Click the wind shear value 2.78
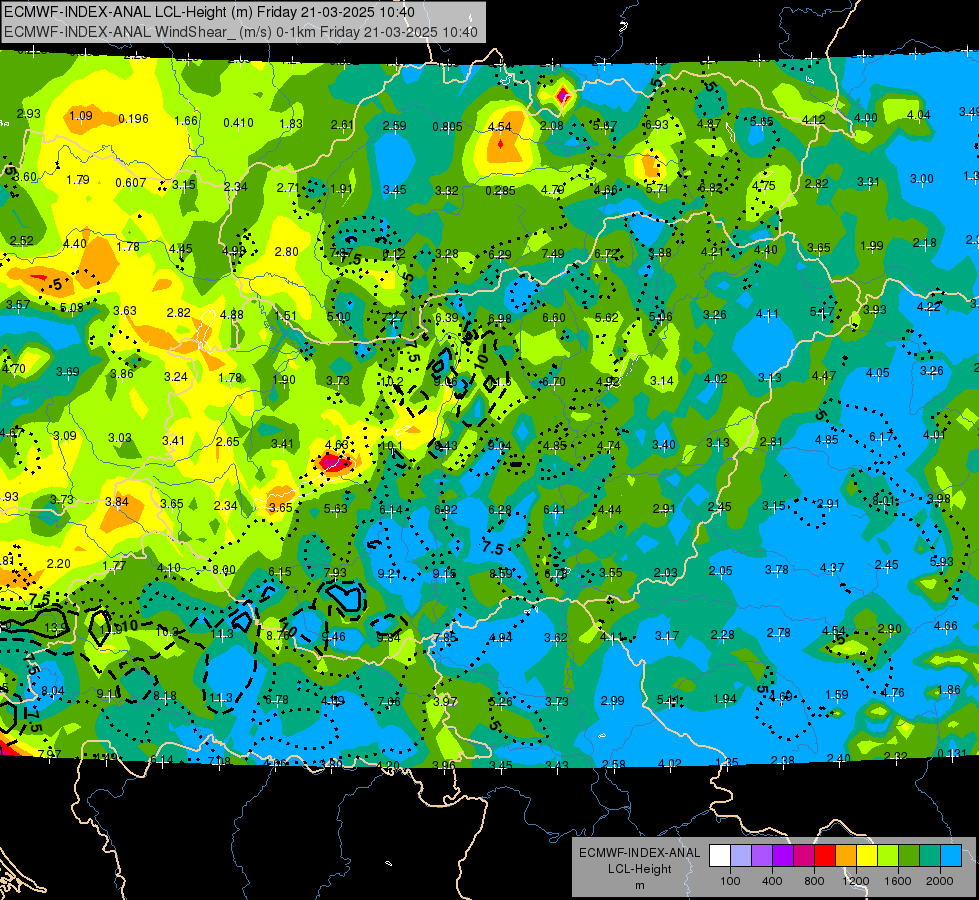979x900 pixels. click(x=779, y=633)
